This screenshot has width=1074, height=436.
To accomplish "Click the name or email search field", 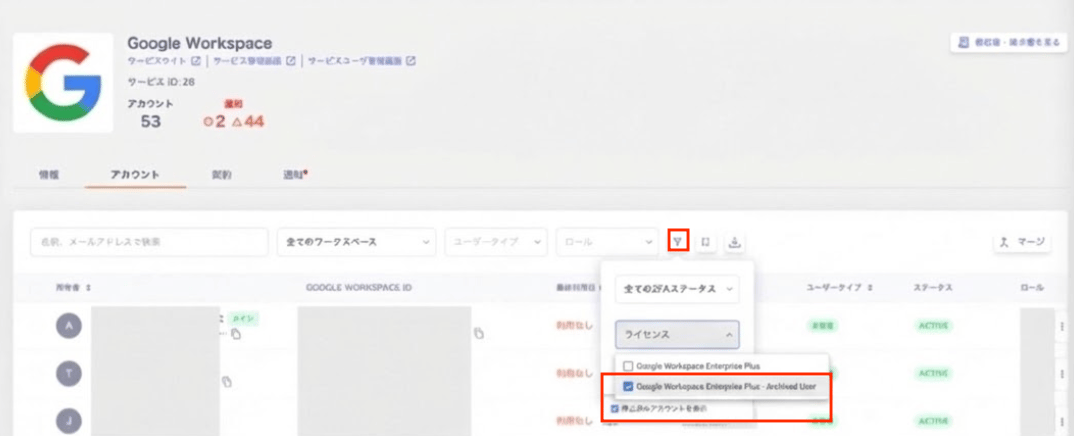I will [x=149, y=242].
